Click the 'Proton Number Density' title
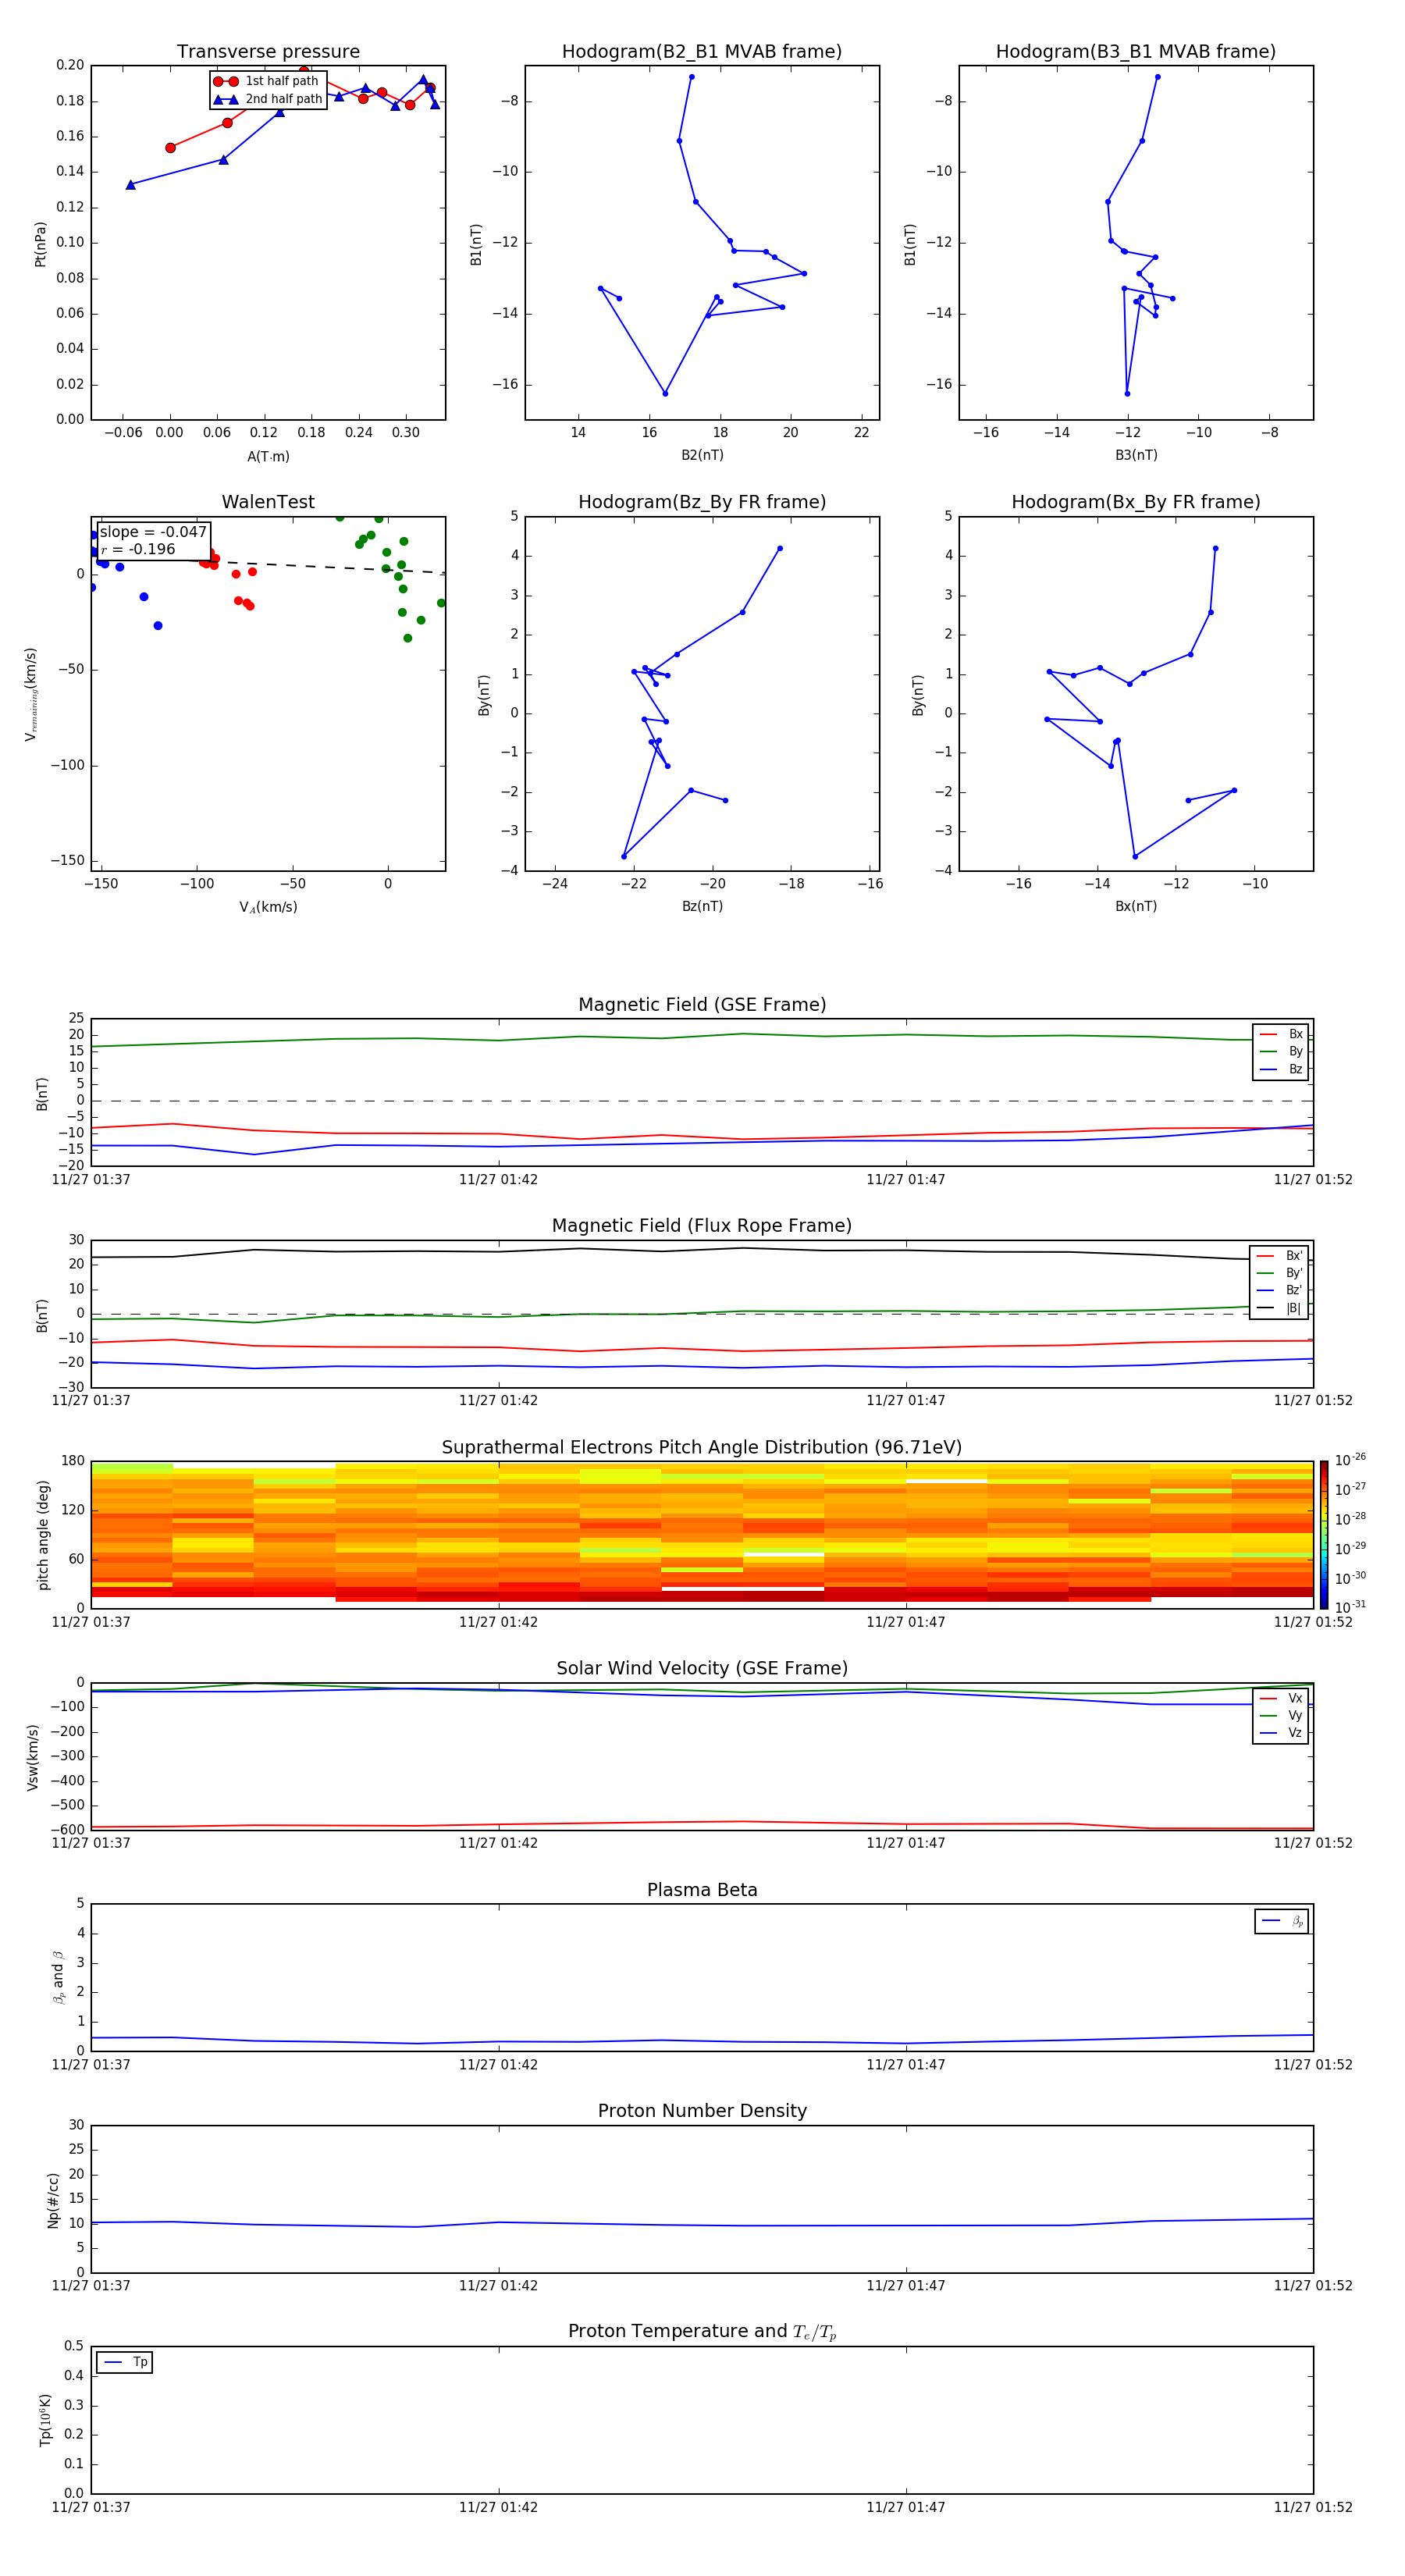 coord(702,2112)
